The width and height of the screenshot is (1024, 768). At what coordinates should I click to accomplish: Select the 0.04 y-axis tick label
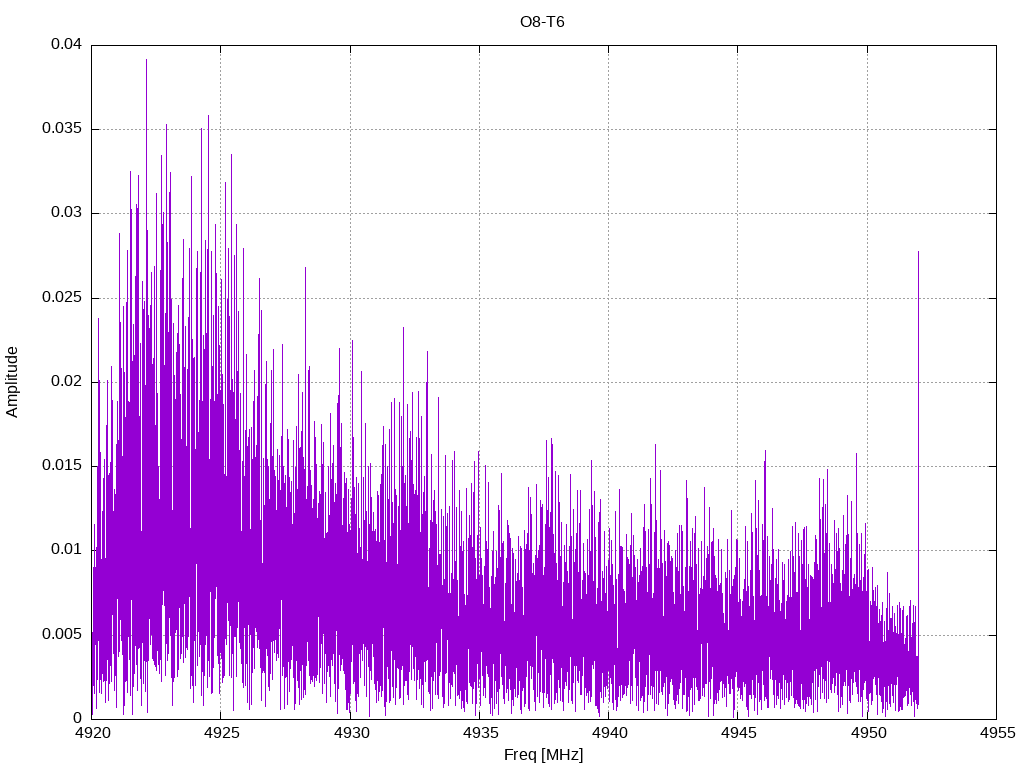[67, 45]
